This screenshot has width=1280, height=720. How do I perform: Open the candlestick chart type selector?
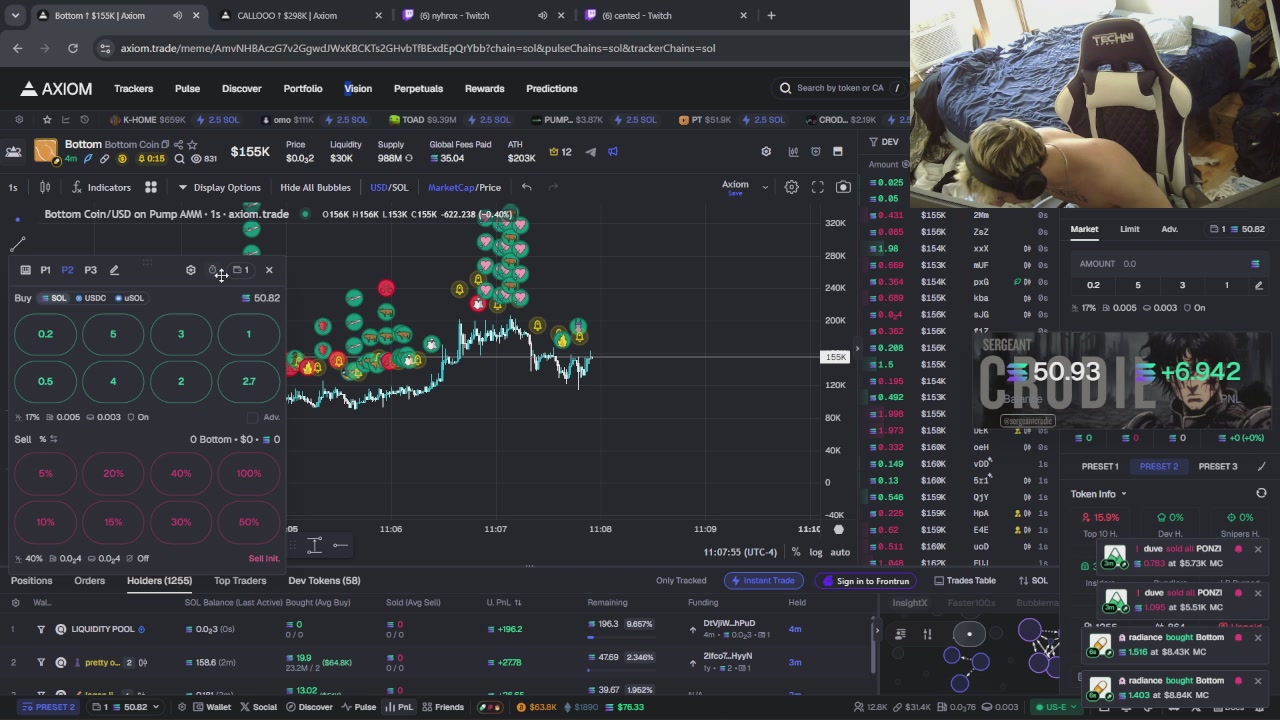pos(45,187)
